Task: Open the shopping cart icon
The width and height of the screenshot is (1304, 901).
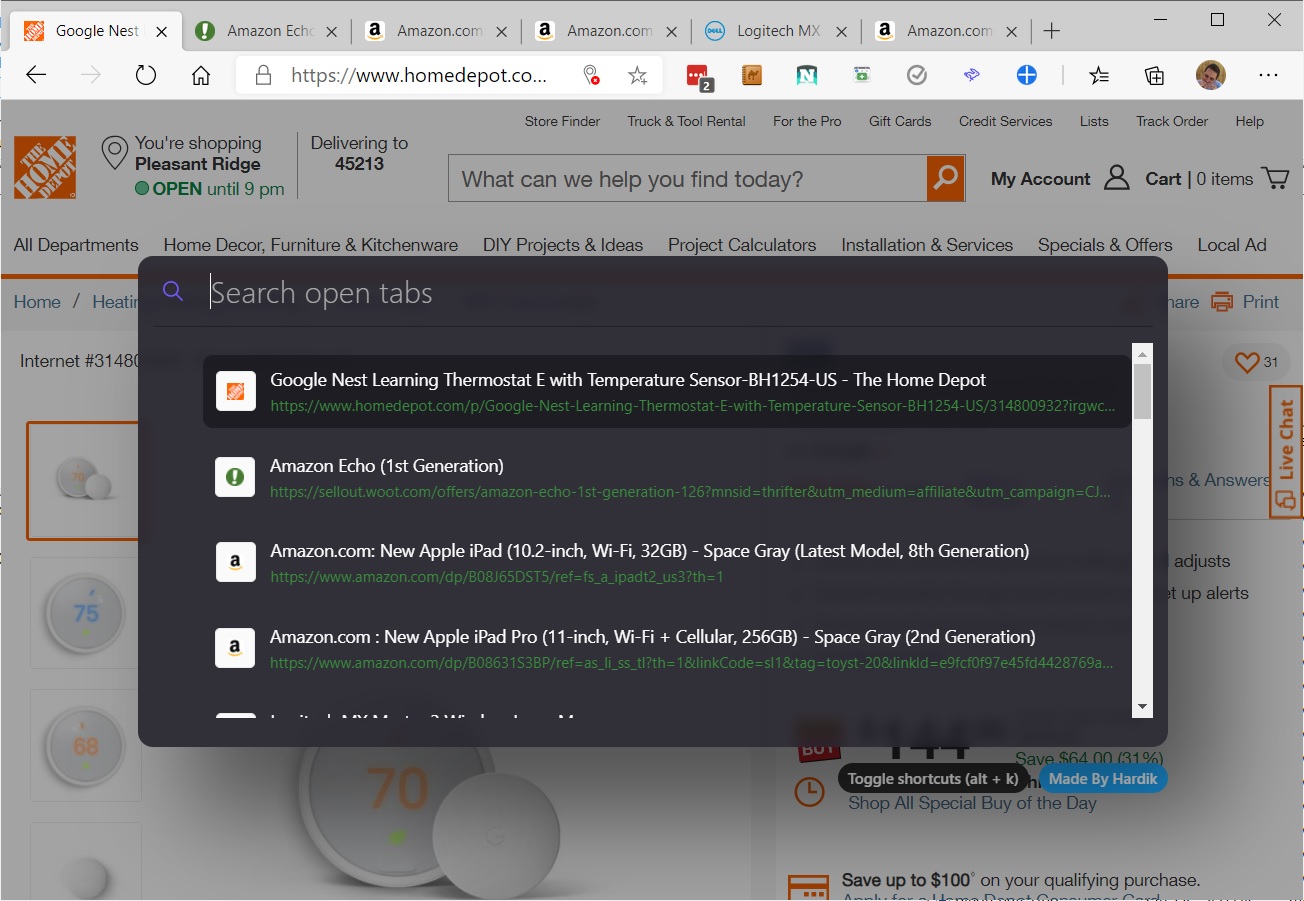Action: pyautogui.click(x=1276, y=179)
